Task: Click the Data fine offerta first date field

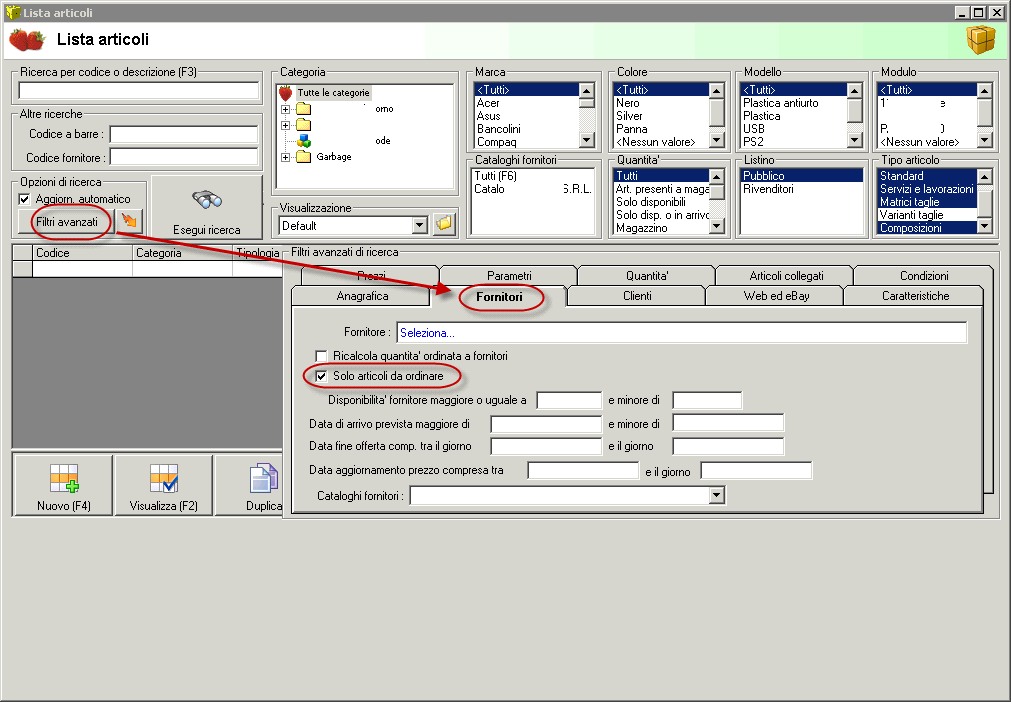Action: (545, 446)
